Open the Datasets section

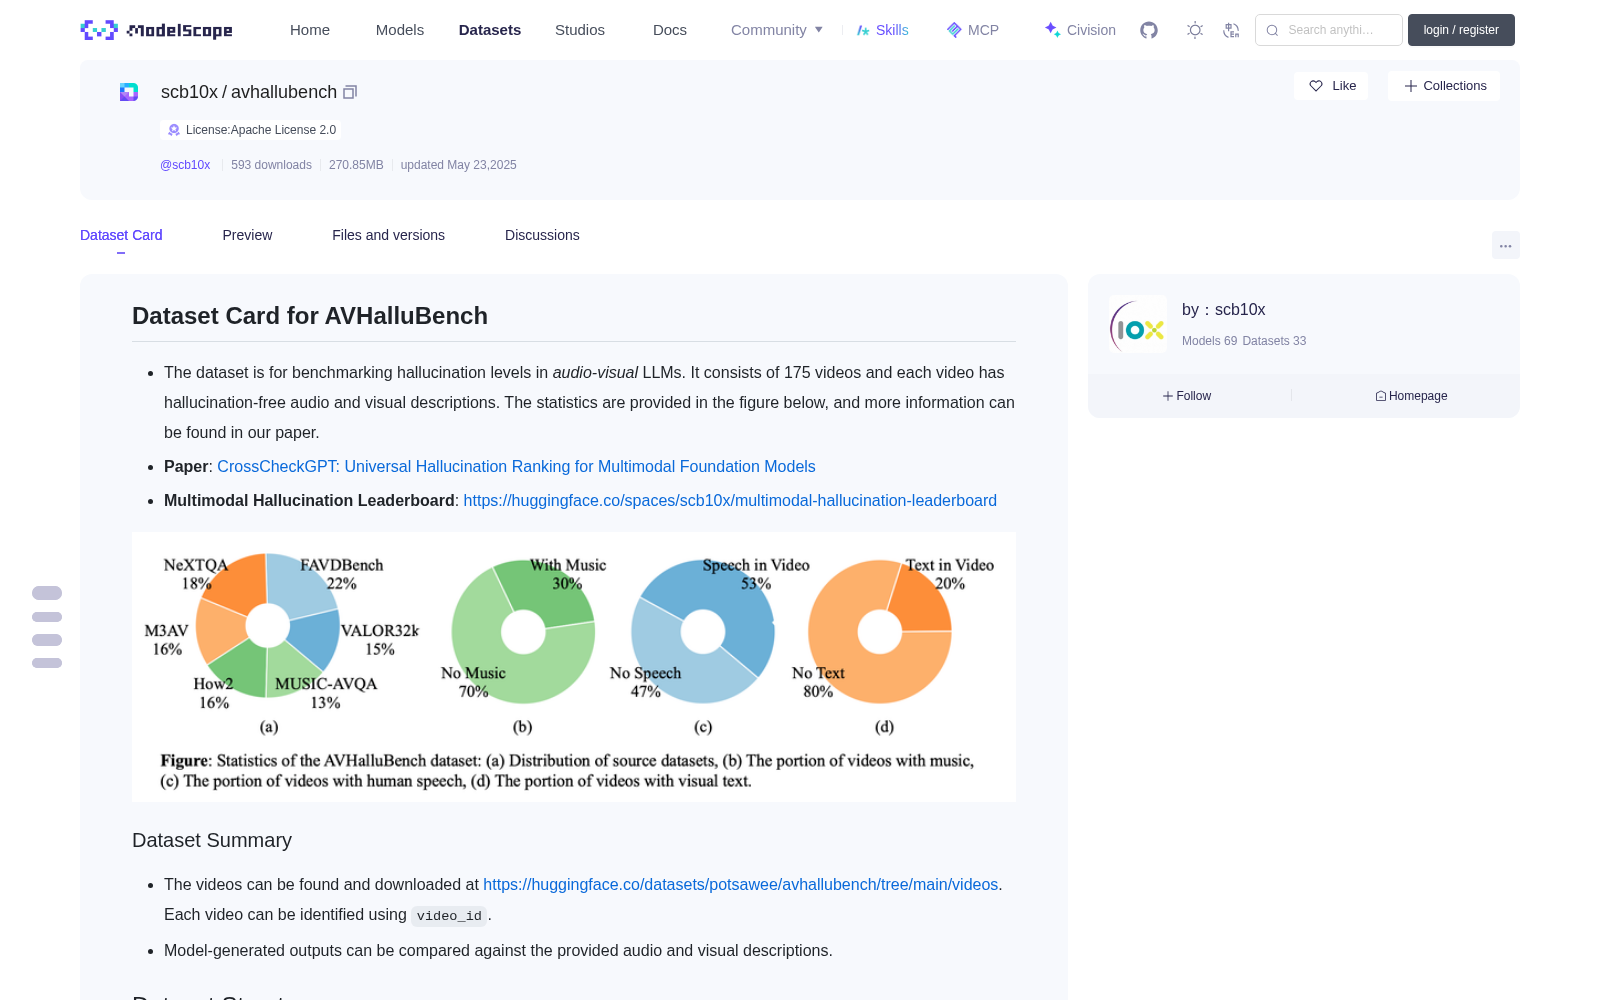[490, 30]
